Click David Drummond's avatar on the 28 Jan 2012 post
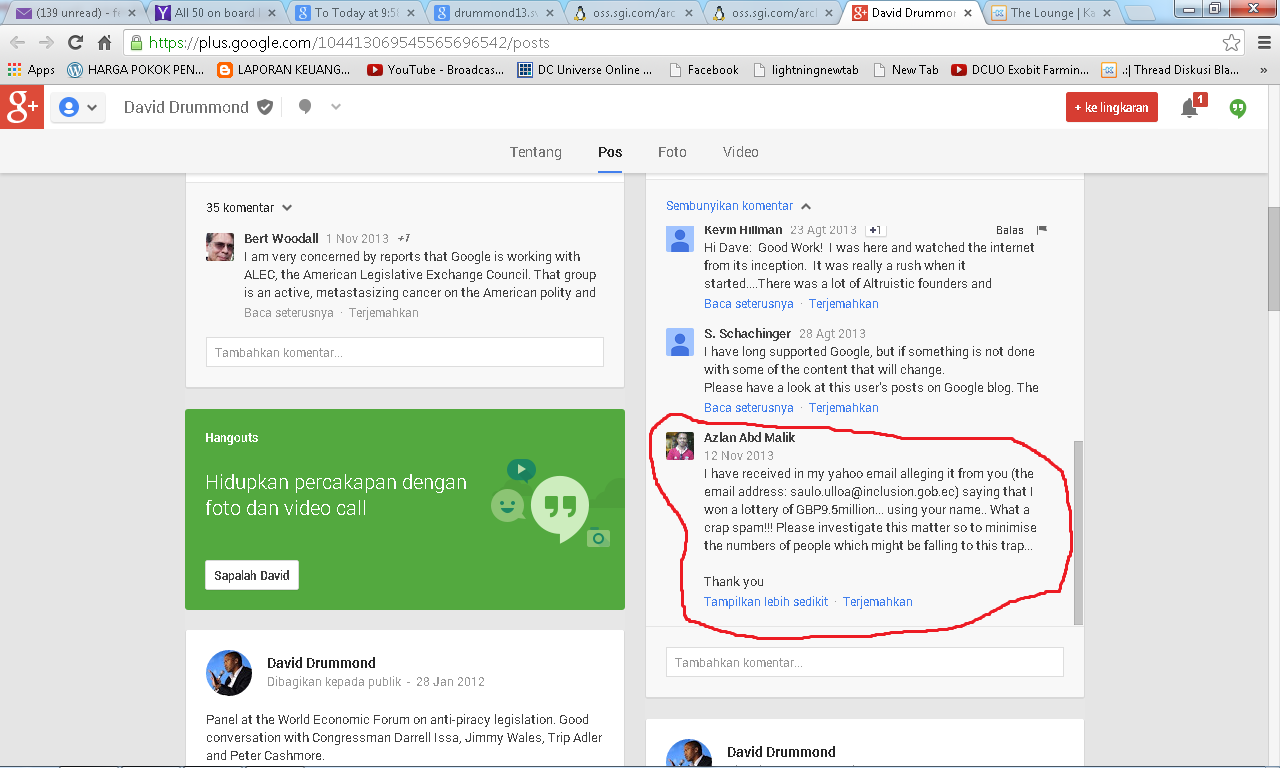This screenshot has width=1280, height=768. pyautogui.click(x=229, y=672)
